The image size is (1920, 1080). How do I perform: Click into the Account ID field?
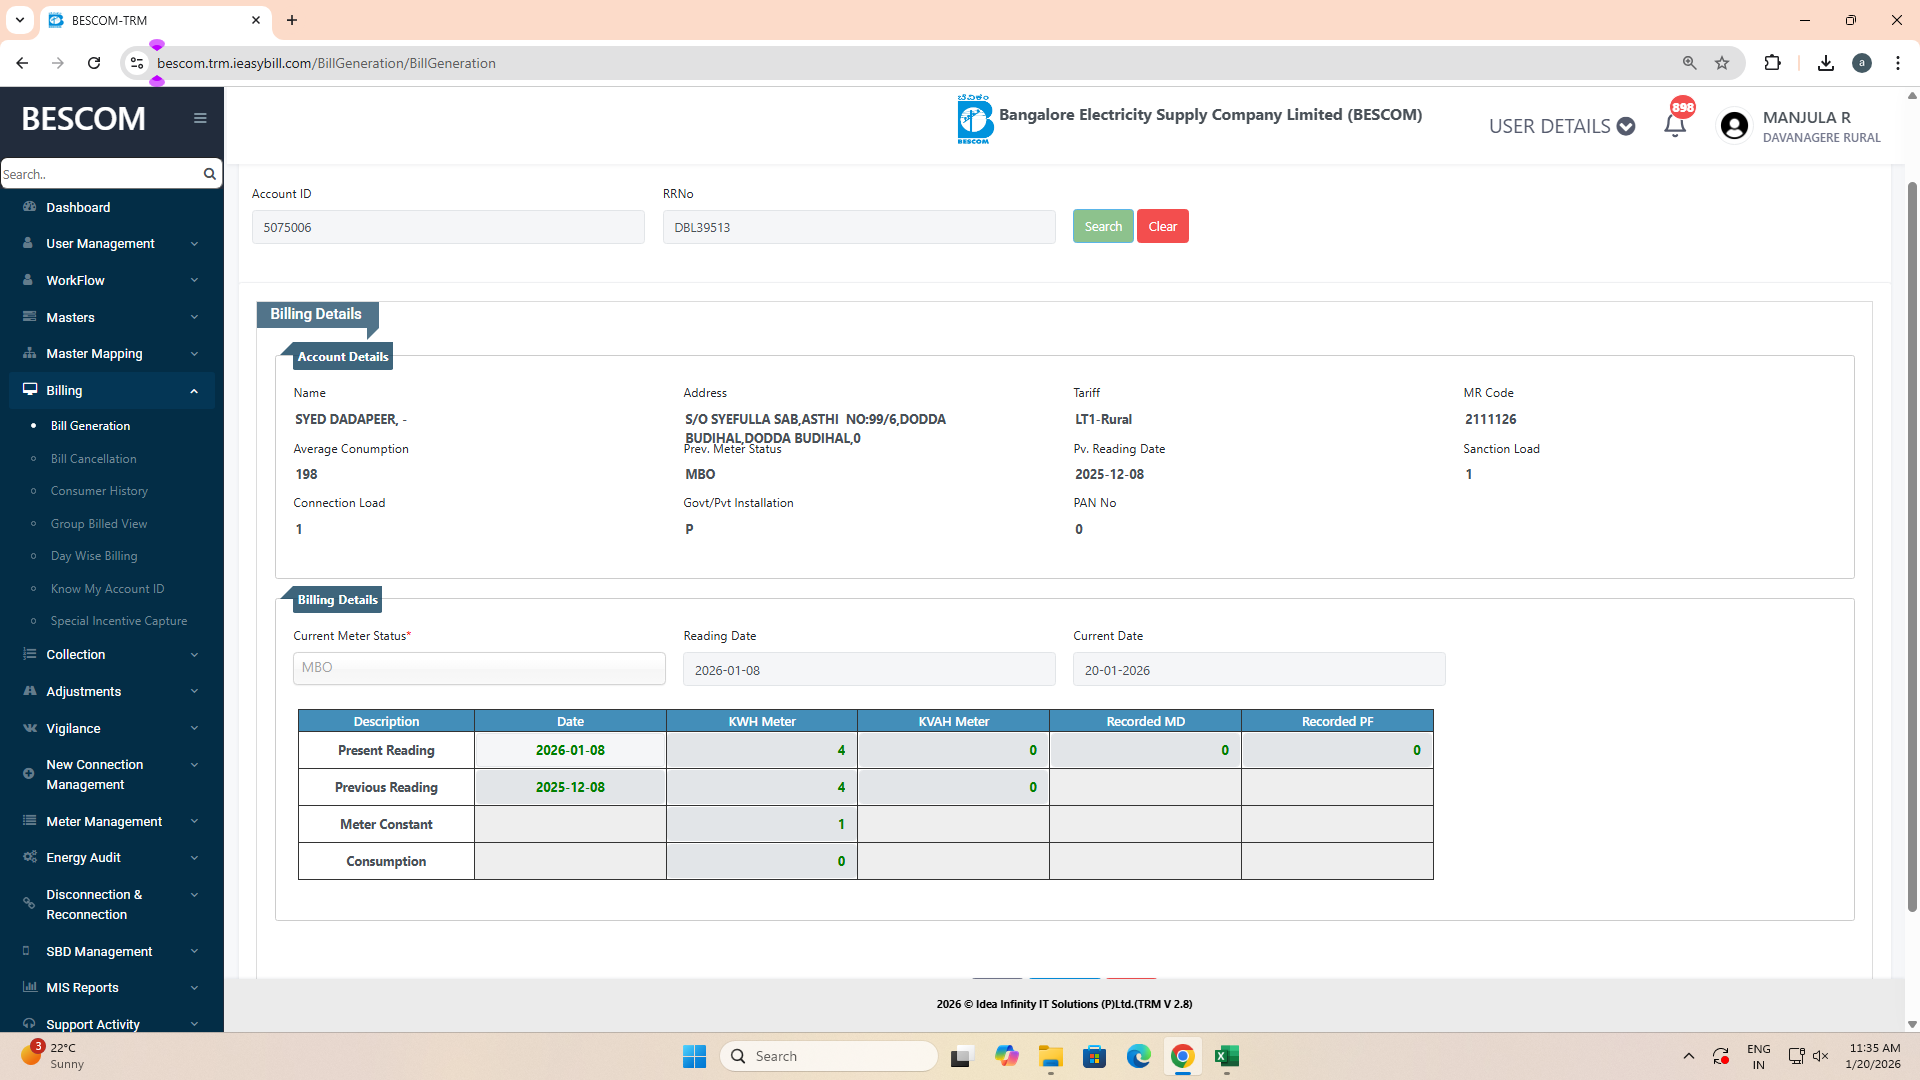(x=447, y=227)
